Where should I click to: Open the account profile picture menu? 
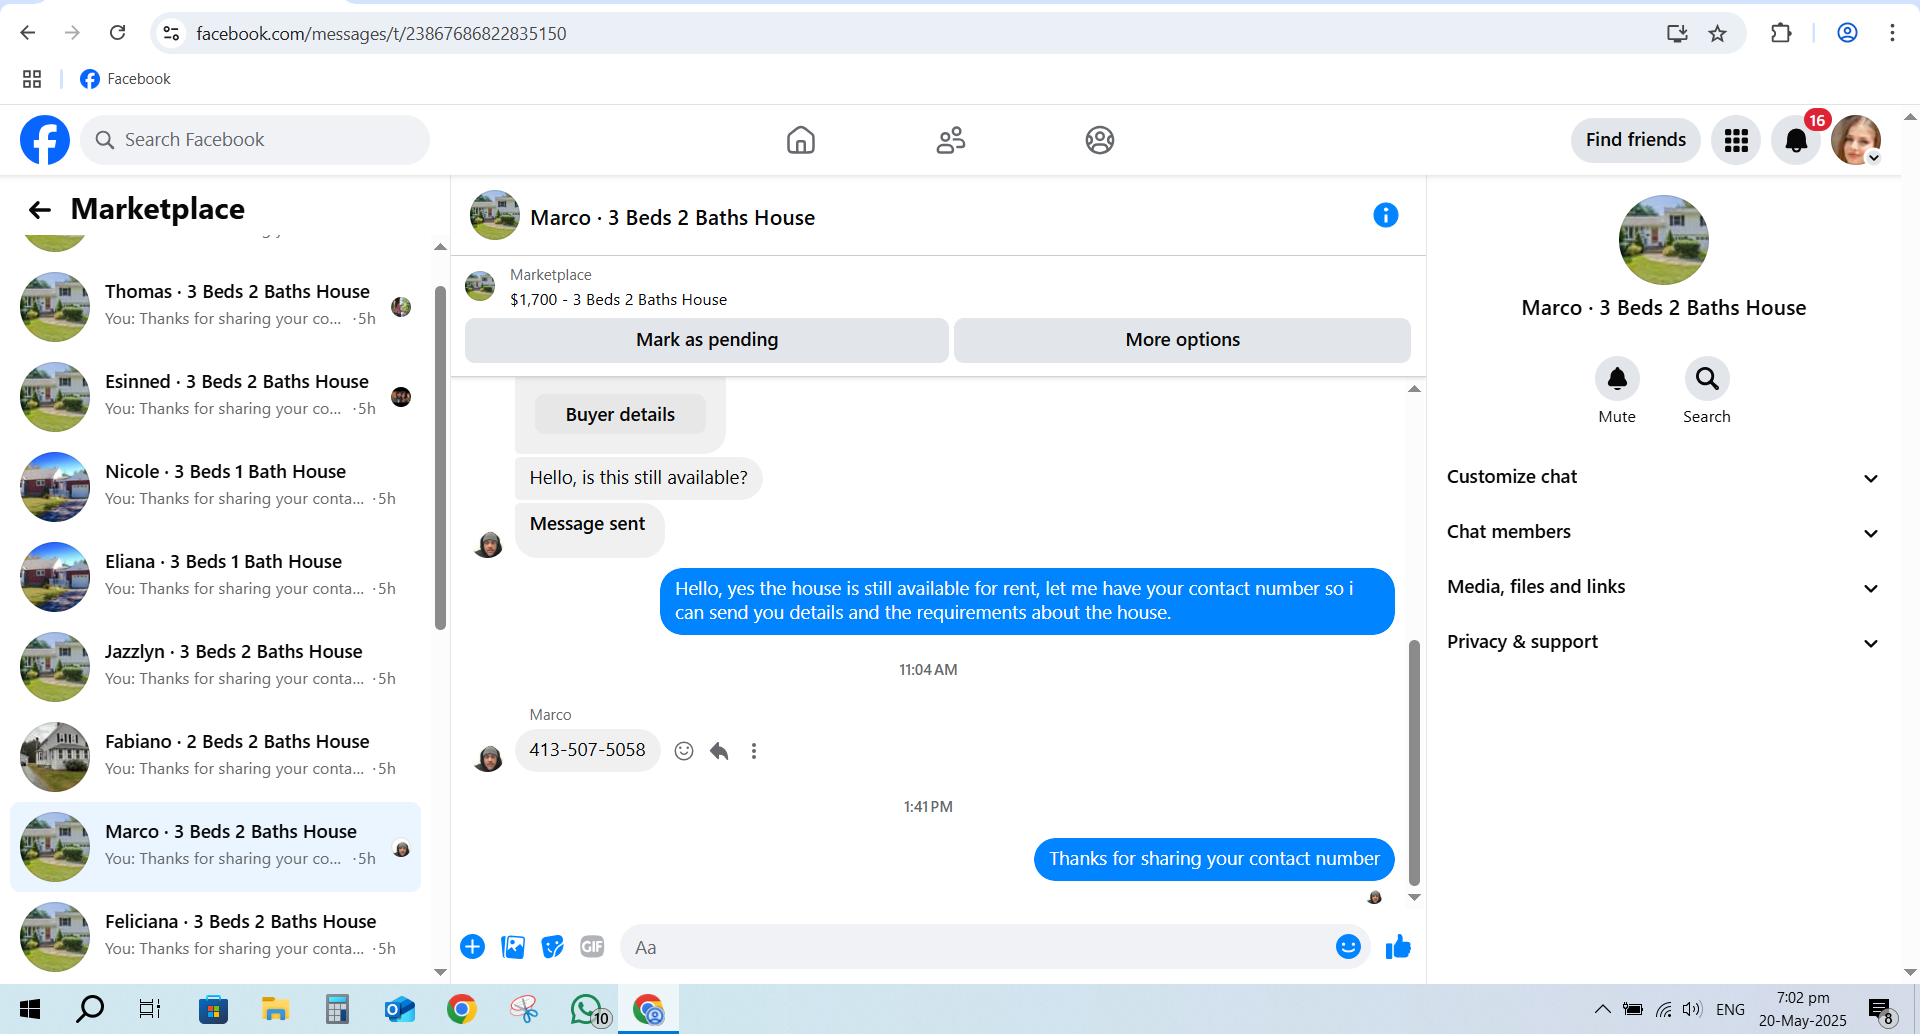tap(1856, 140)
